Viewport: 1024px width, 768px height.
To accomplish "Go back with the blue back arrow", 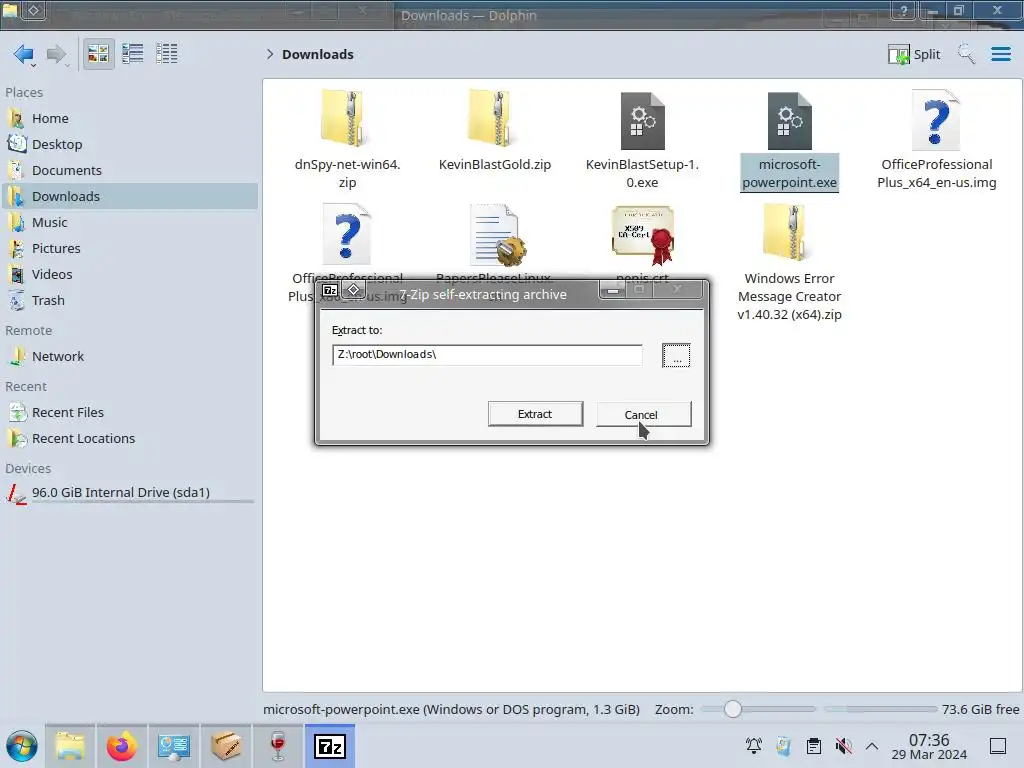I will pyautogui.click(x=24, y=54).
